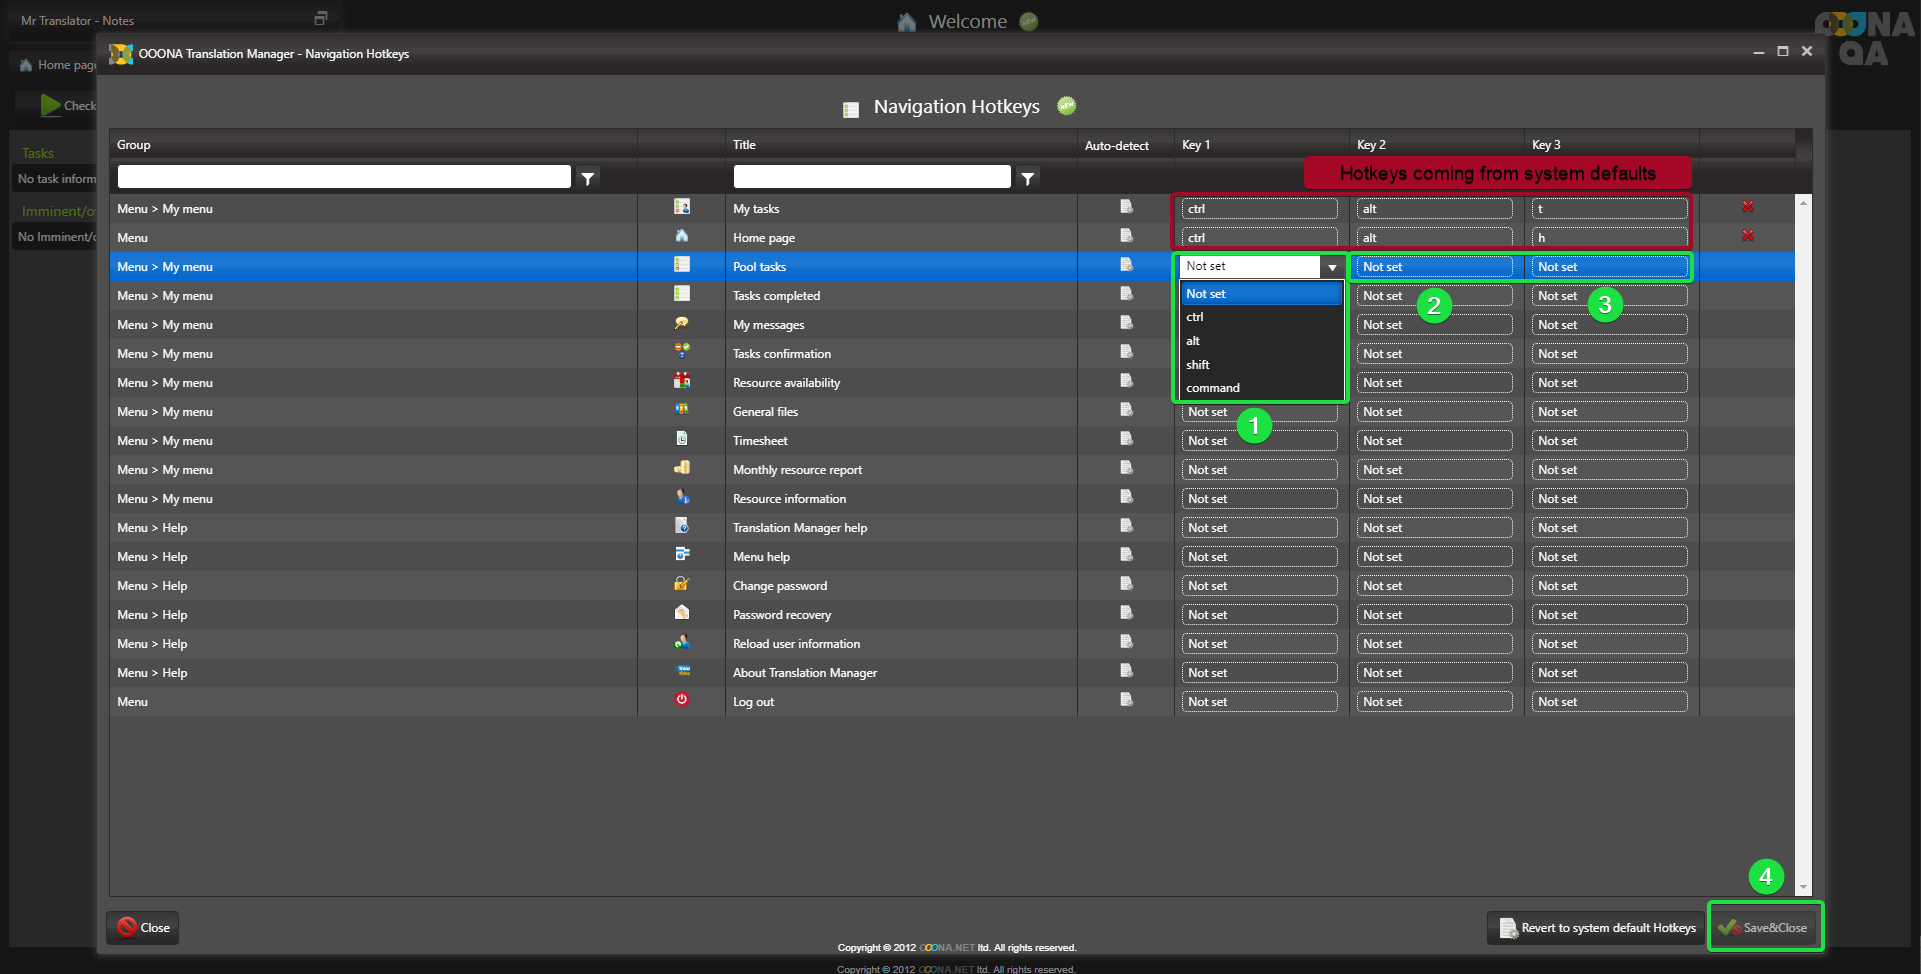1921x974 pixels.
Task: Click the auto-detect icon for Log out row
Action: pos(1126,700)
